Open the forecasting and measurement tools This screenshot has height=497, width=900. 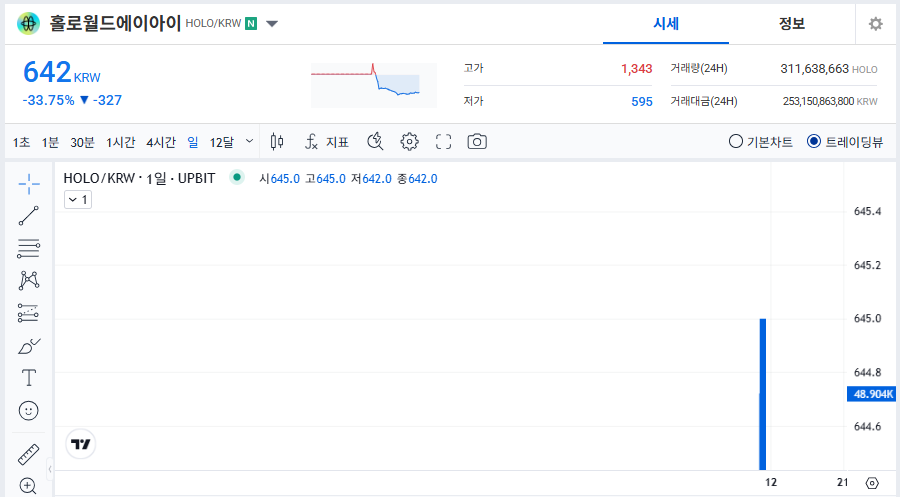29,313
